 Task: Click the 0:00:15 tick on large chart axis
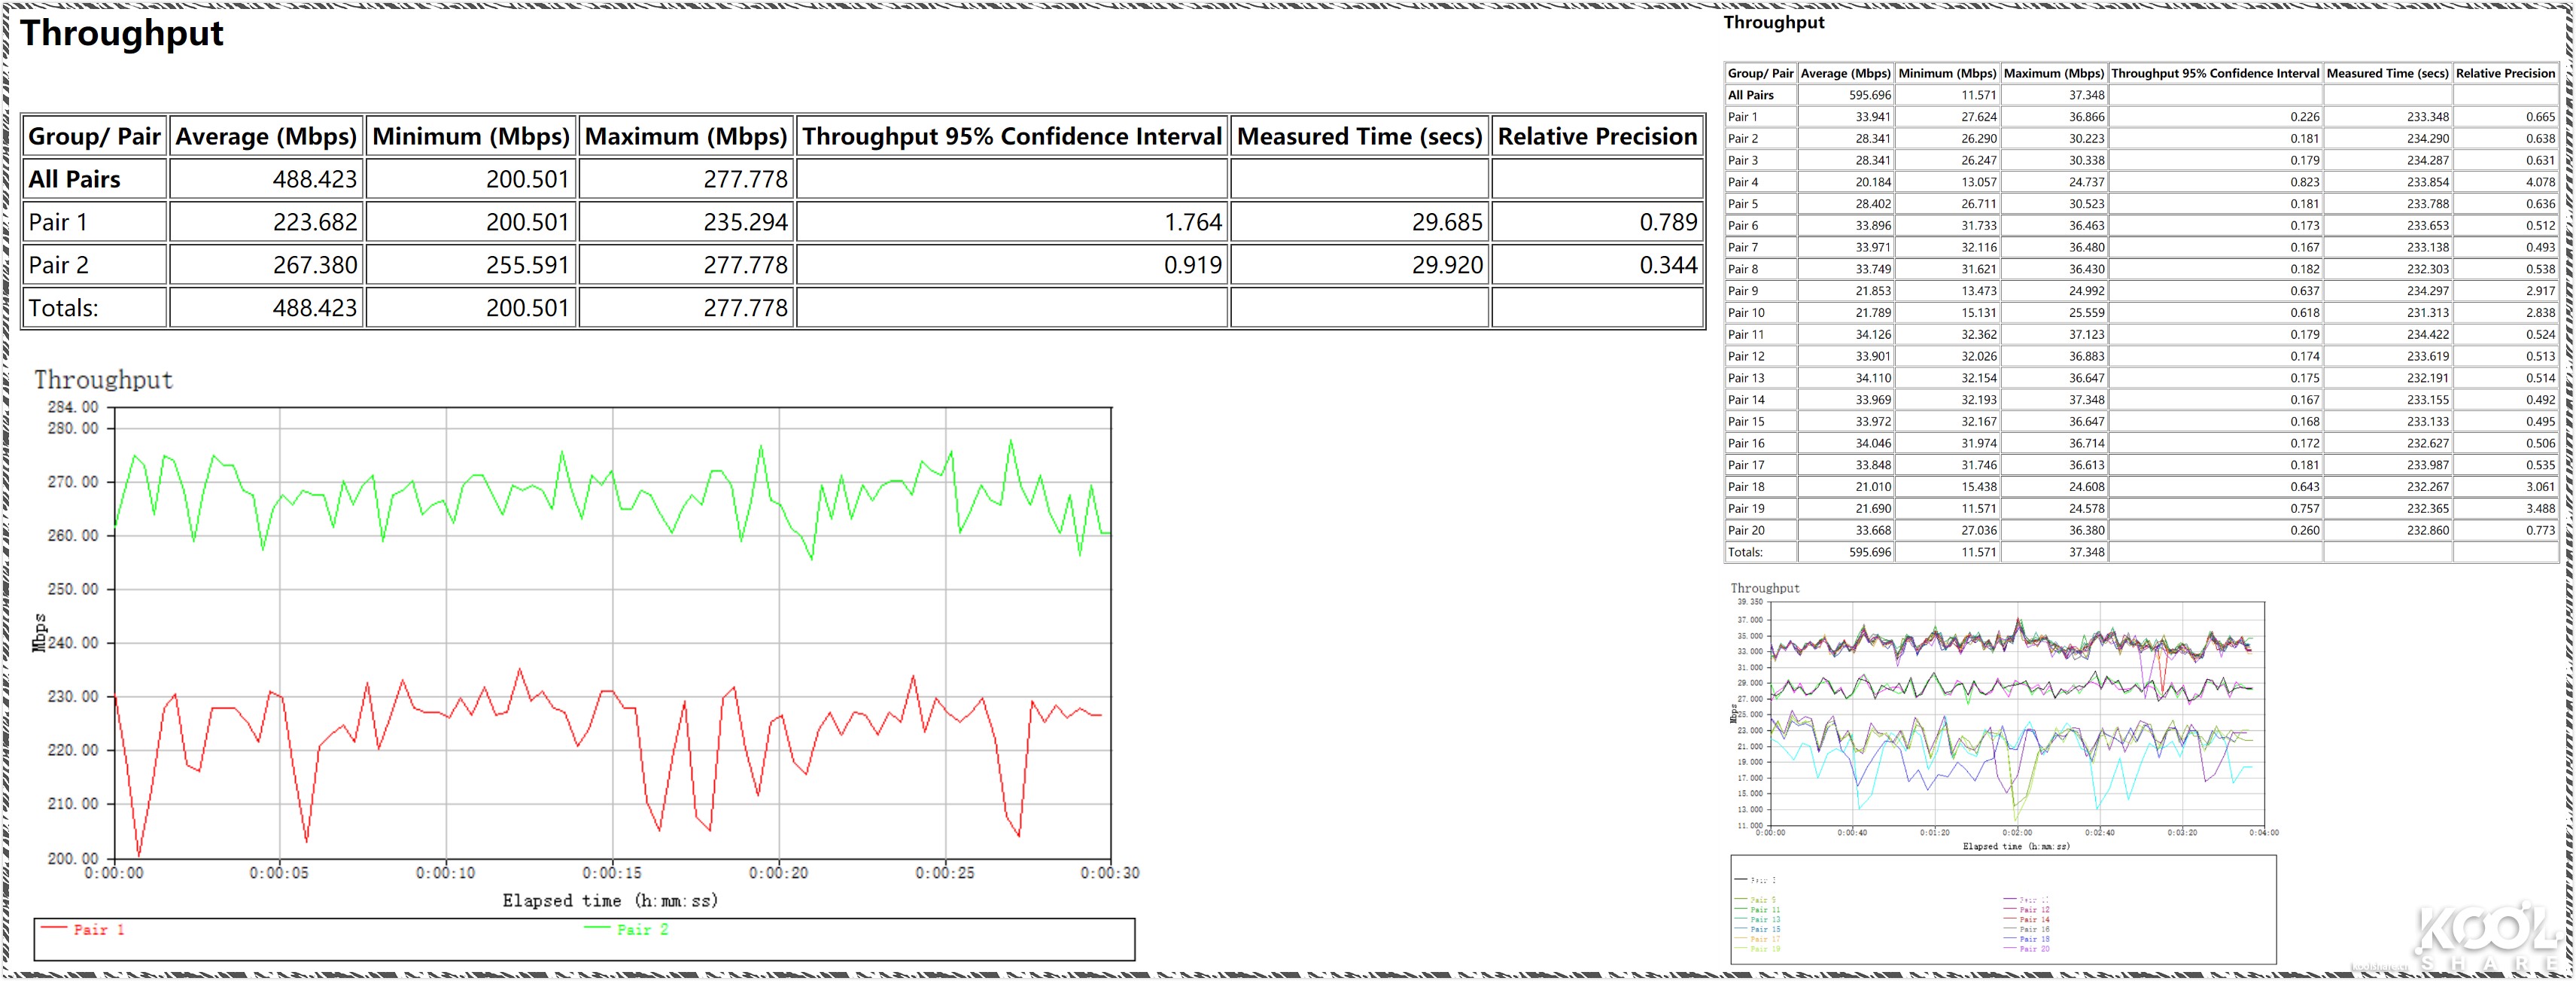coord(612,873)
